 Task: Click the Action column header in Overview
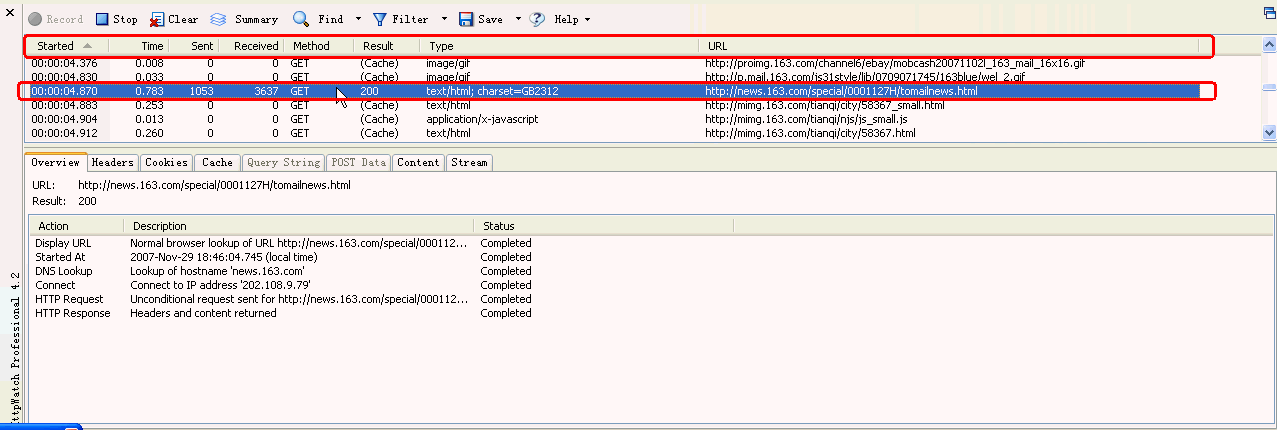point(76,226)
